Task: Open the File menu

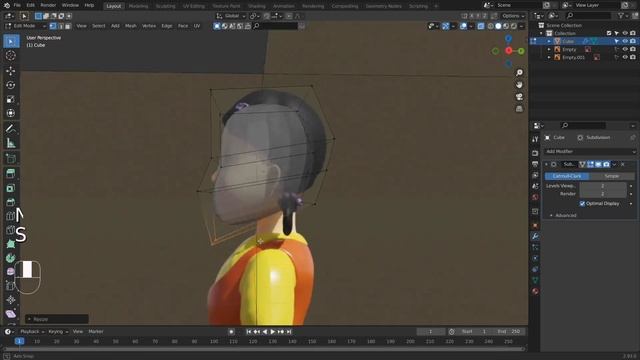Action: [17, 5]
